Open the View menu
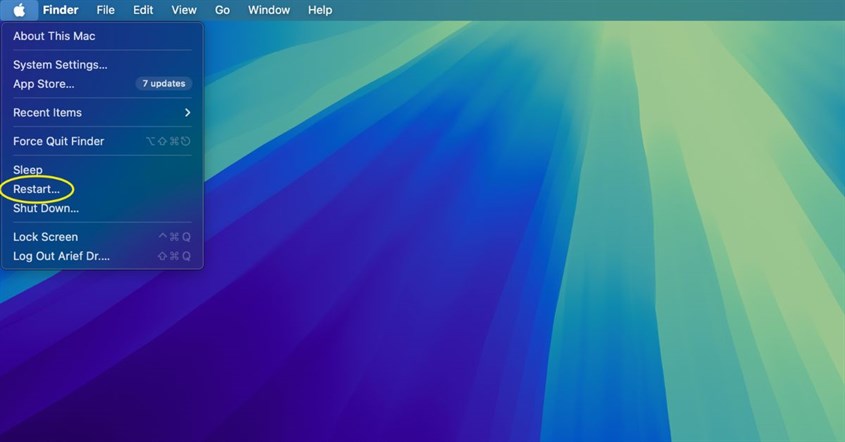Image resolution: width=845 pixels, height=442 pixels. [x=184, y=10]
